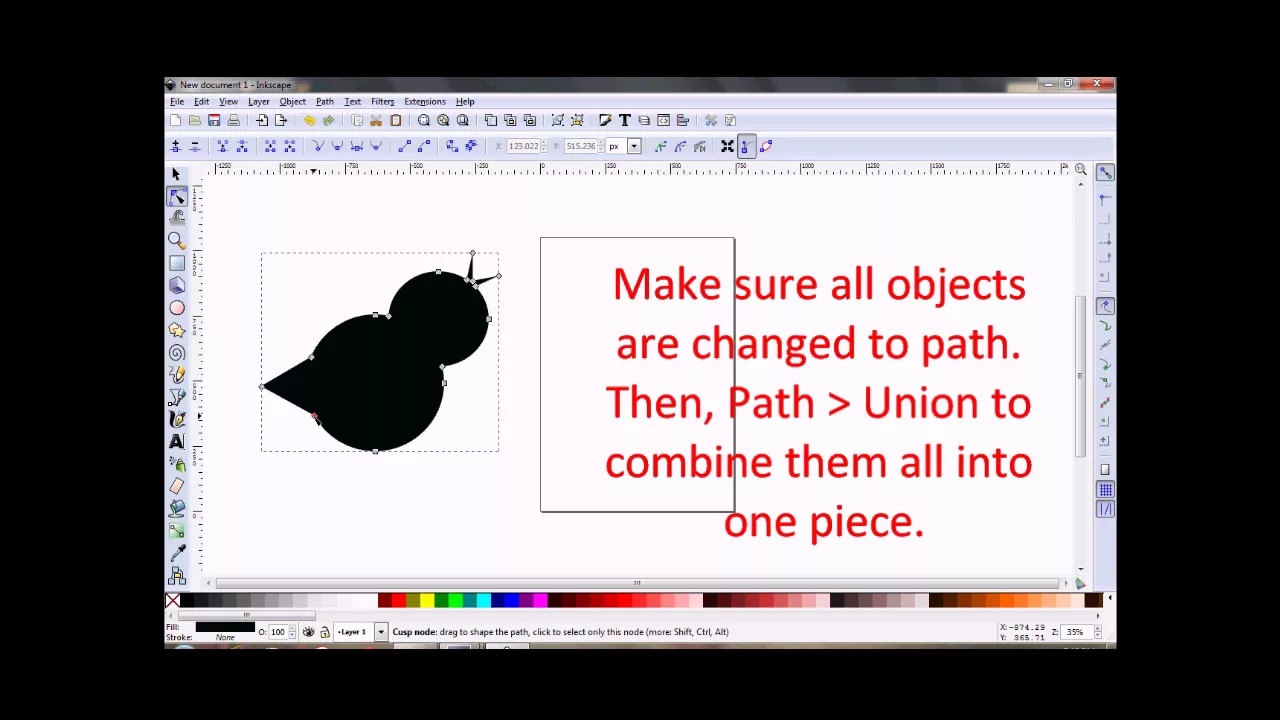Viewport: 1280px width, 720px height.
Task: Select the Spiral tool
Action: 177,352
